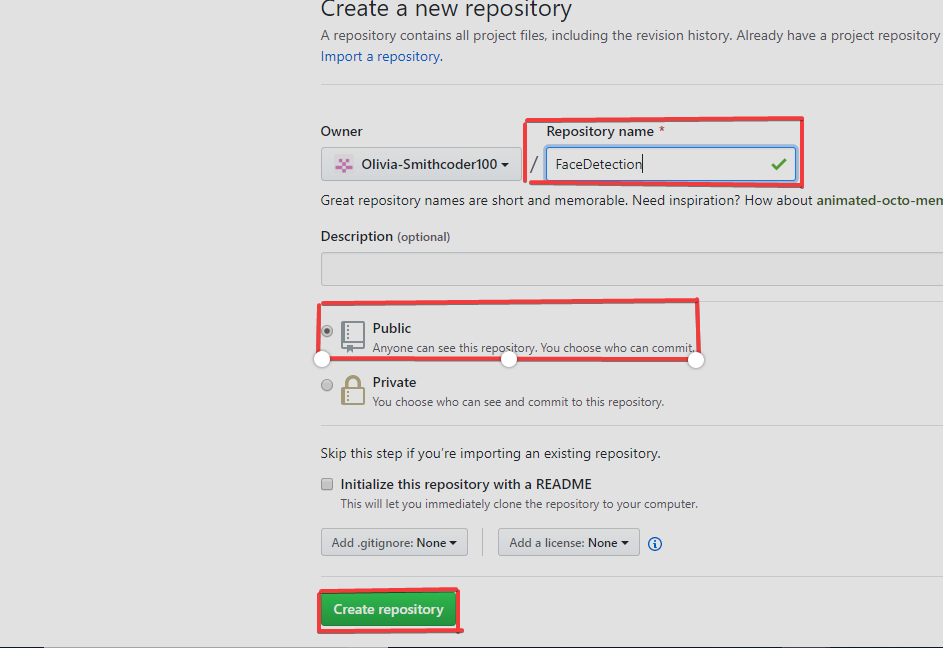Screen dimensions: 943x648
Task: Check "Initialize this repository with a README"
Action: (326, 484)
